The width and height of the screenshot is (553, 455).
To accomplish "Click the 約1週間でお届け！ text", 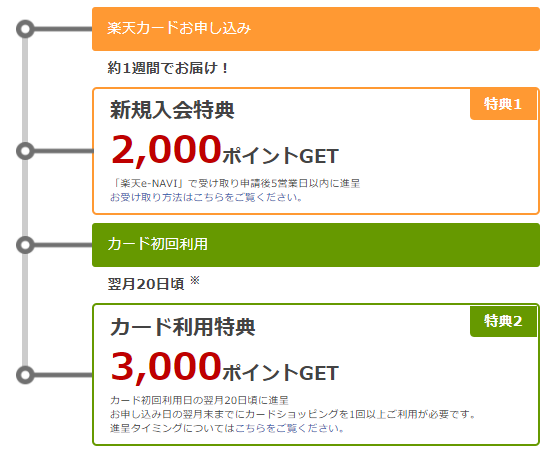I will (168, 68).
